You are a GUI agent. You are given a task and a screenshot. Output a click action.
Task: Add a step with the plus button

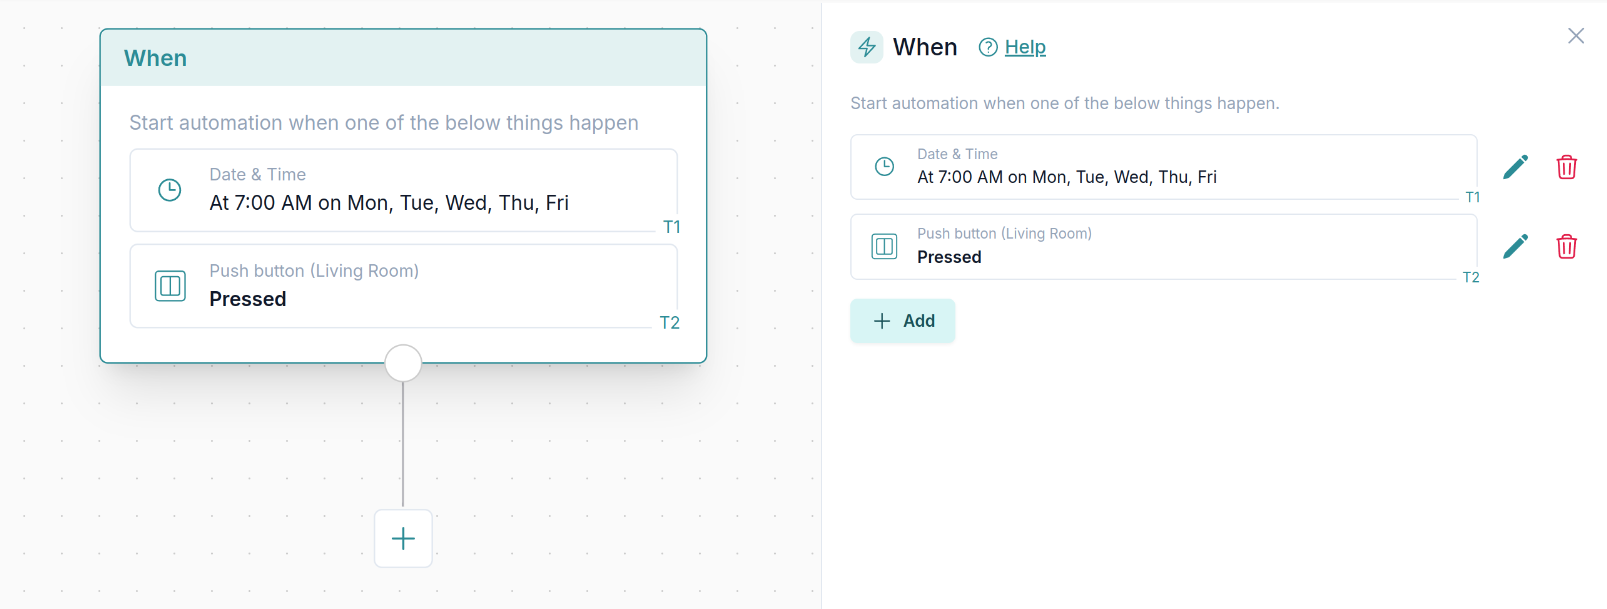403,539
